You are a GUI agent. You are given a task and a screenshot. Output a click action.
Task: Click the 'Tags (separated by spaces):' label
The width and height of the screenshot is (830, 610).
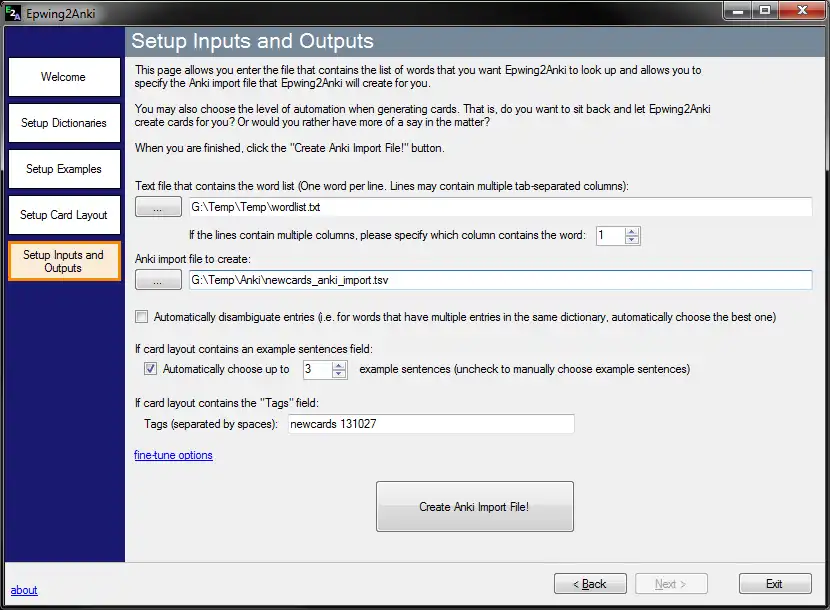click(x=211, y=424)
